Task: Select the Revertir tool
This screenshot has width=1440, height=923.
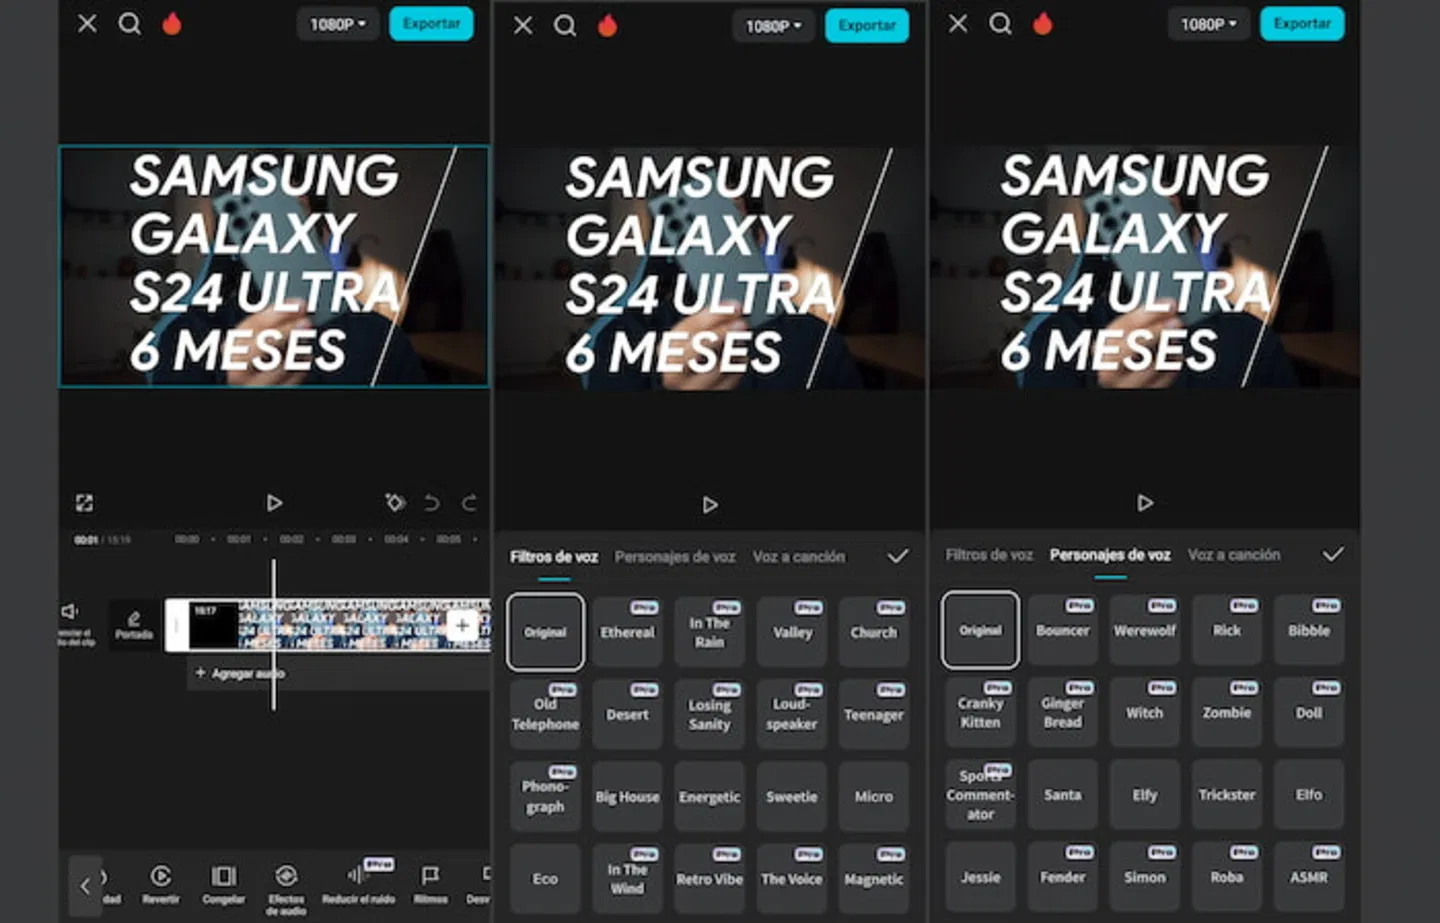Action: pyautogui.click(x=161, y=884)
